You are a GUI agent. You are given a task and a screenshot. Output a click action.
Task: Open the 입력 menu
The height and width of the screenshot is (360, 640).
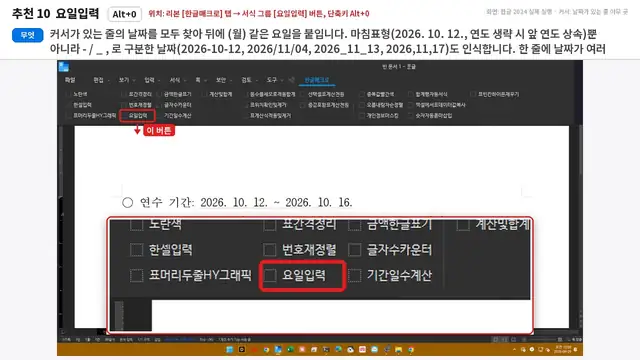[x=149, y=80]
